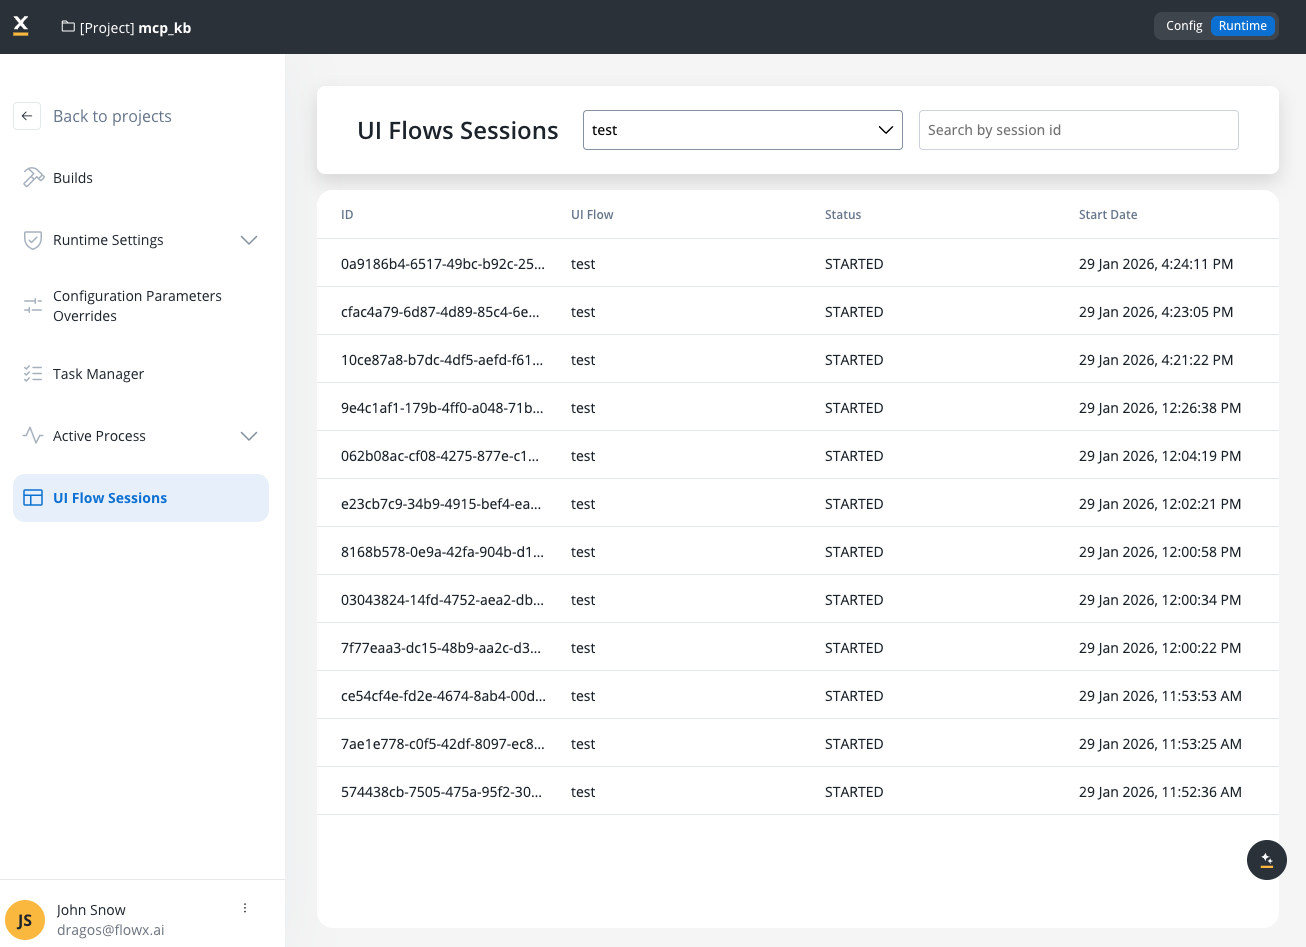Open the AI assistant sparkle button

(1266, 860)
